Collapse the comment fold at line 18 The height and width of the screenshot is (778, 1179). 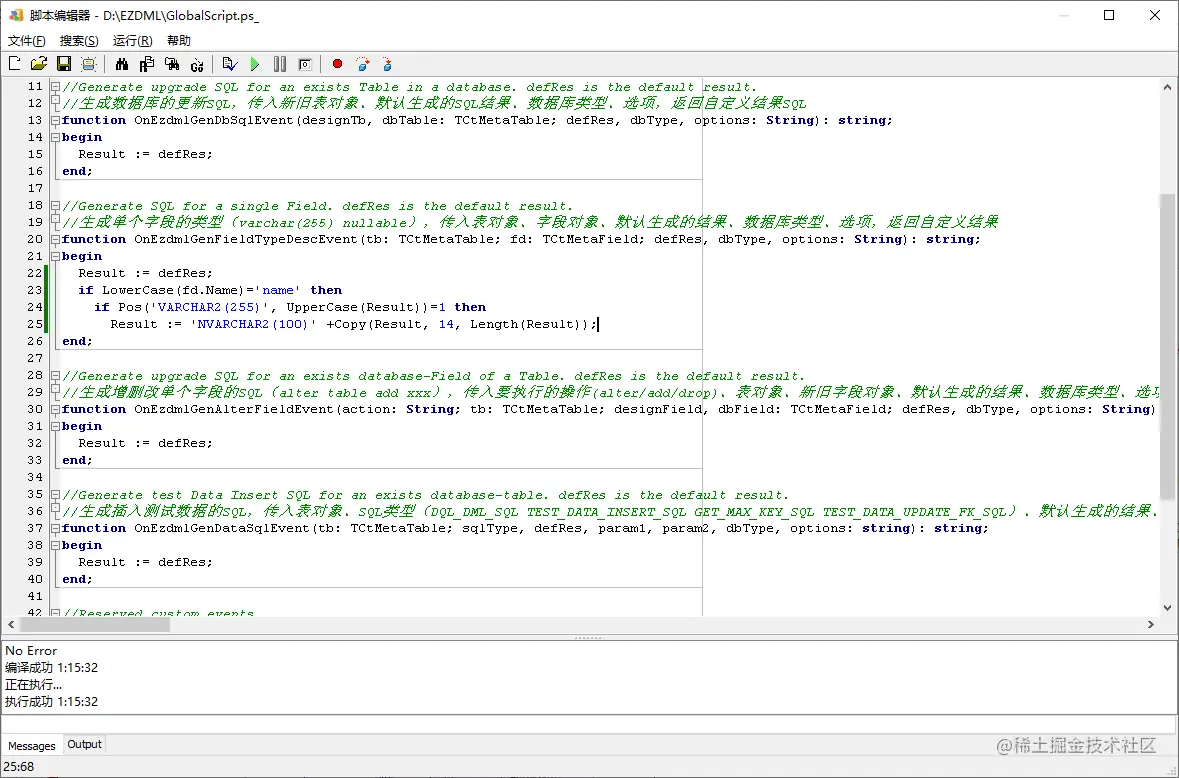pos(55,205)
